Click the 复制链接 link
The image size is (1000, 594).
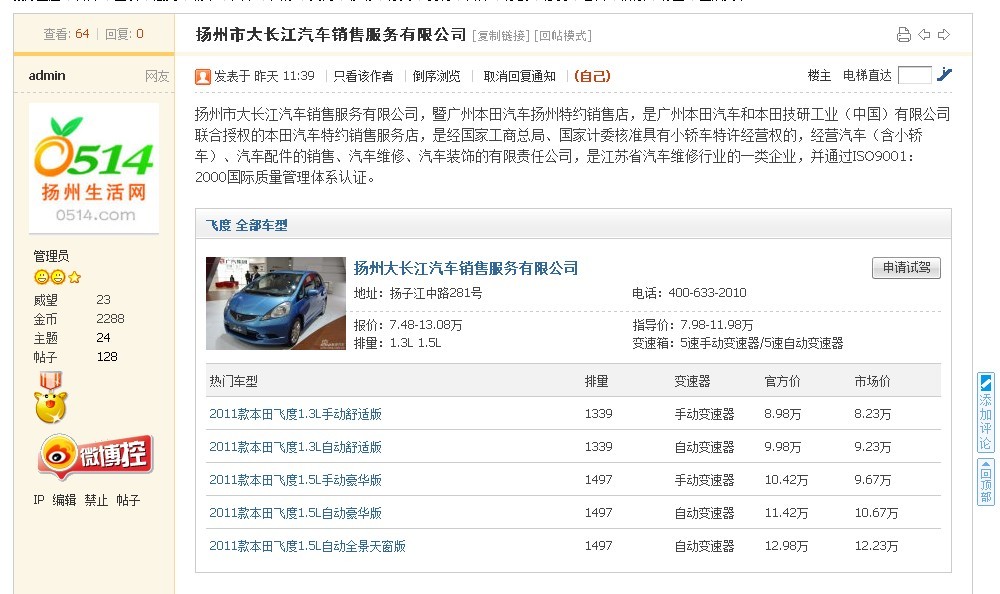[x=501, y=36]
